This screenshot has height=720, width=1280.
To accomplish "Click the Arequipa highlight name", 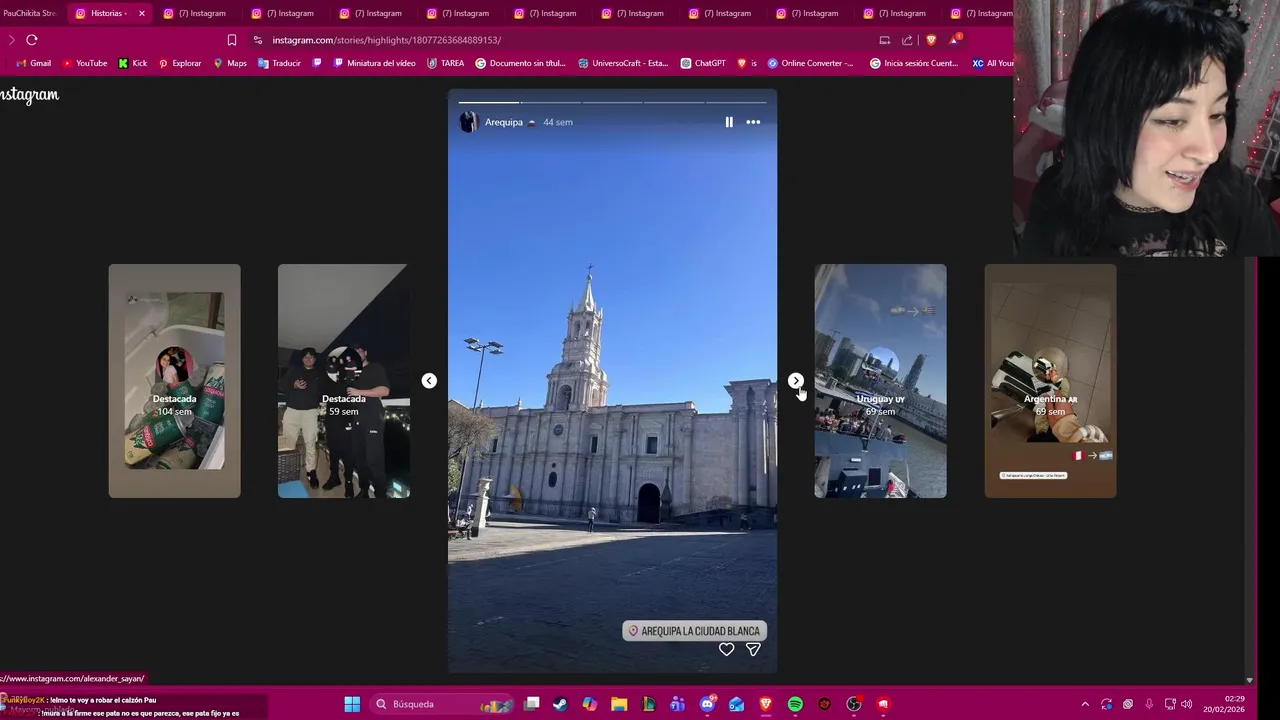I will [x=504, y=122].
